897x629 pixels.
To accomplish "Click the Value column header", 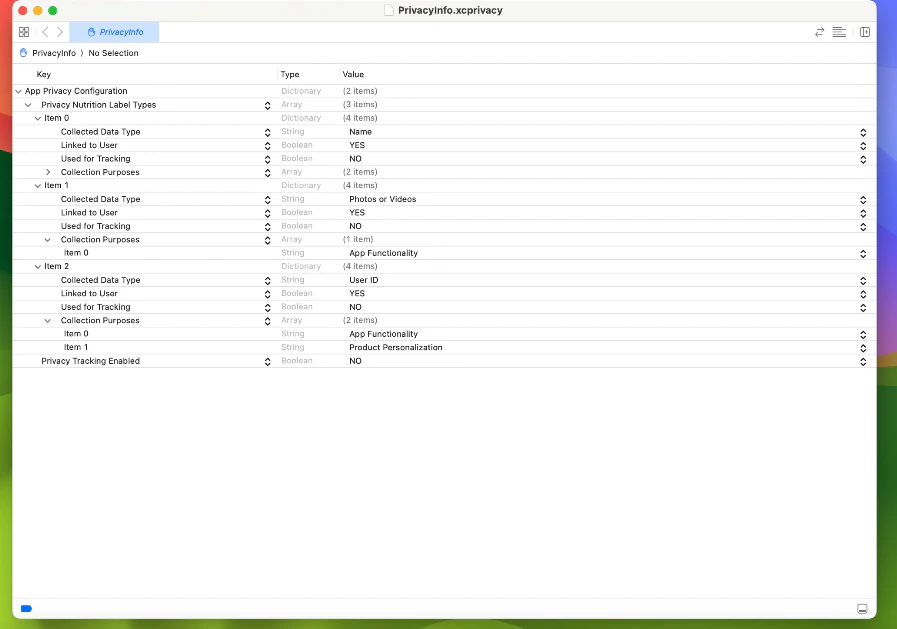I will 353,74.
